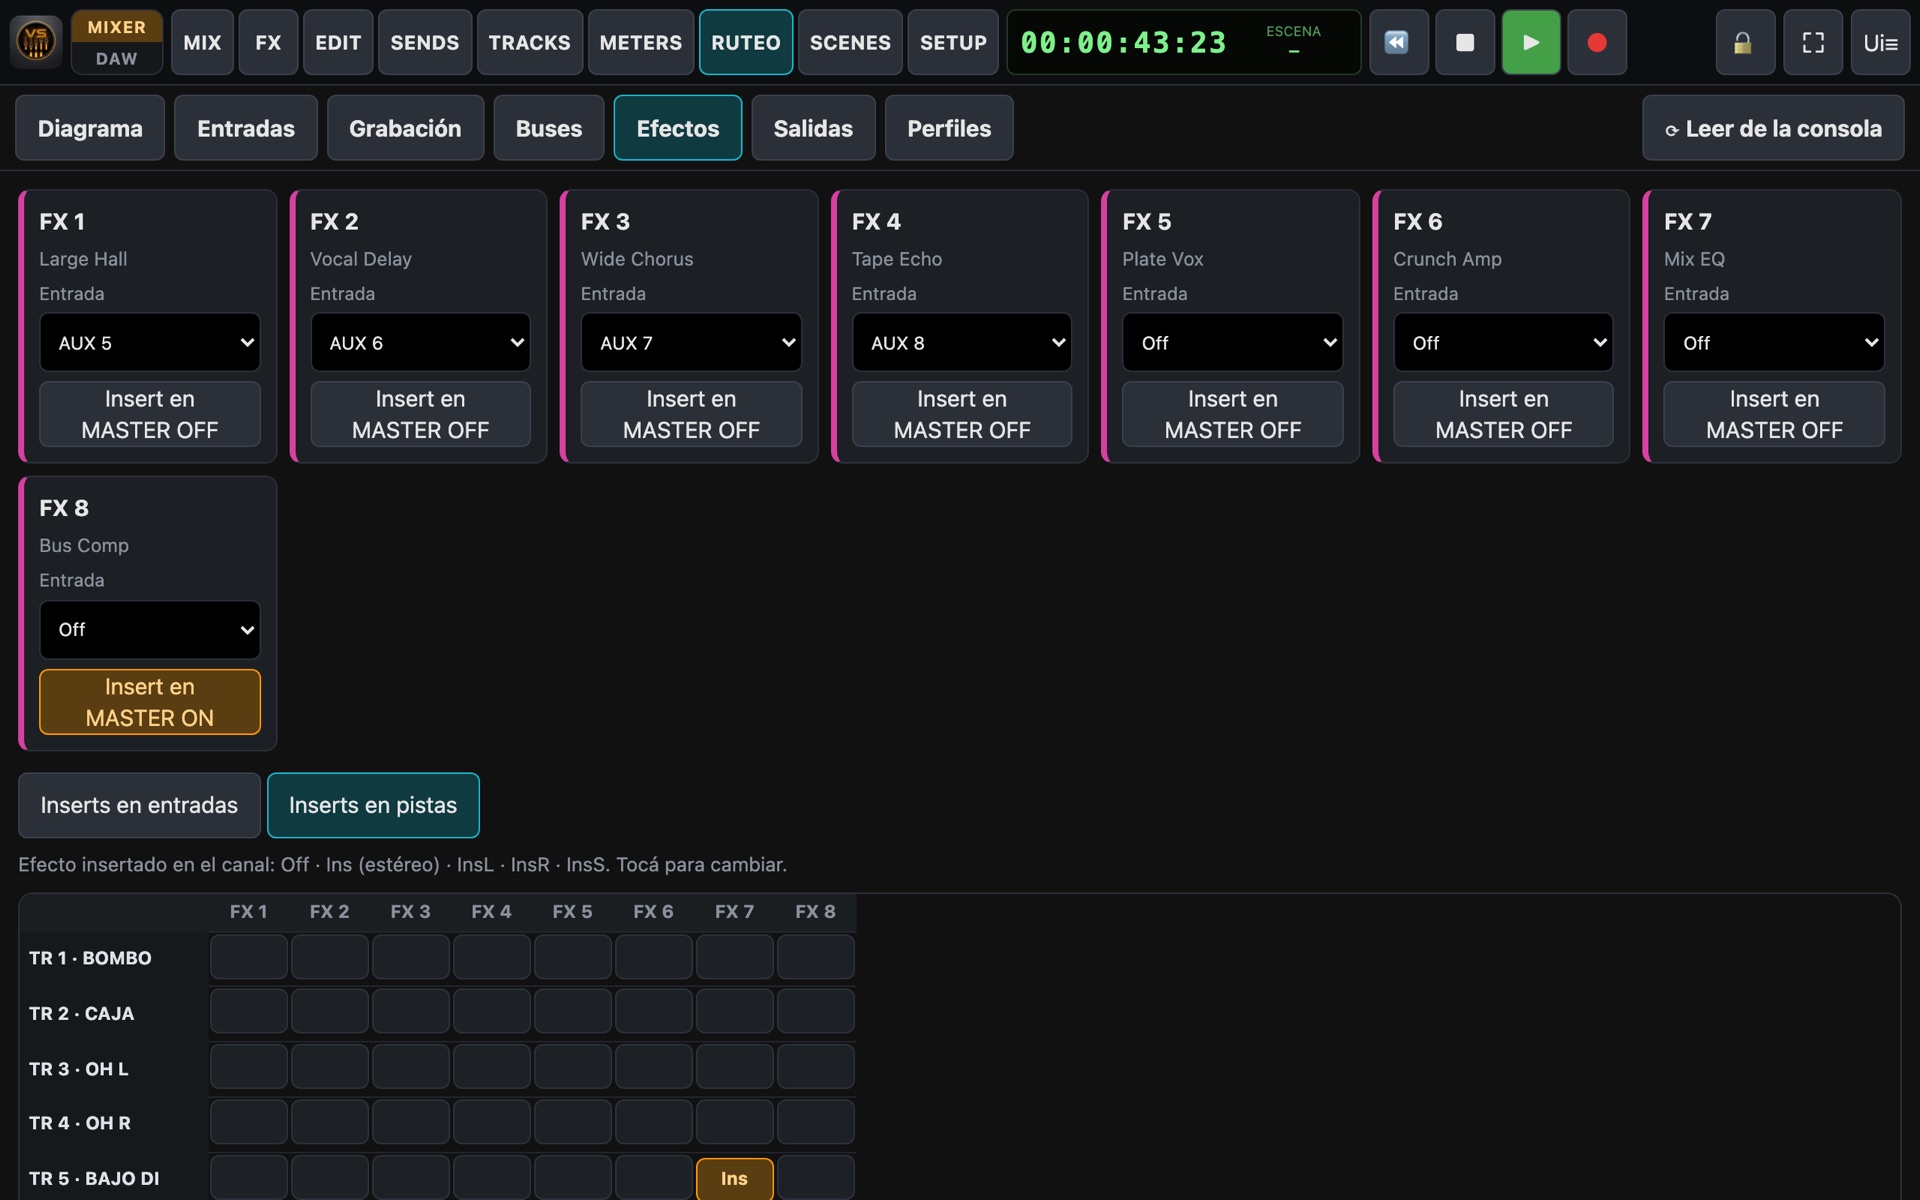Open the SETUP section
This screenshot has width=1920, height=1200.
pos(953,42)
